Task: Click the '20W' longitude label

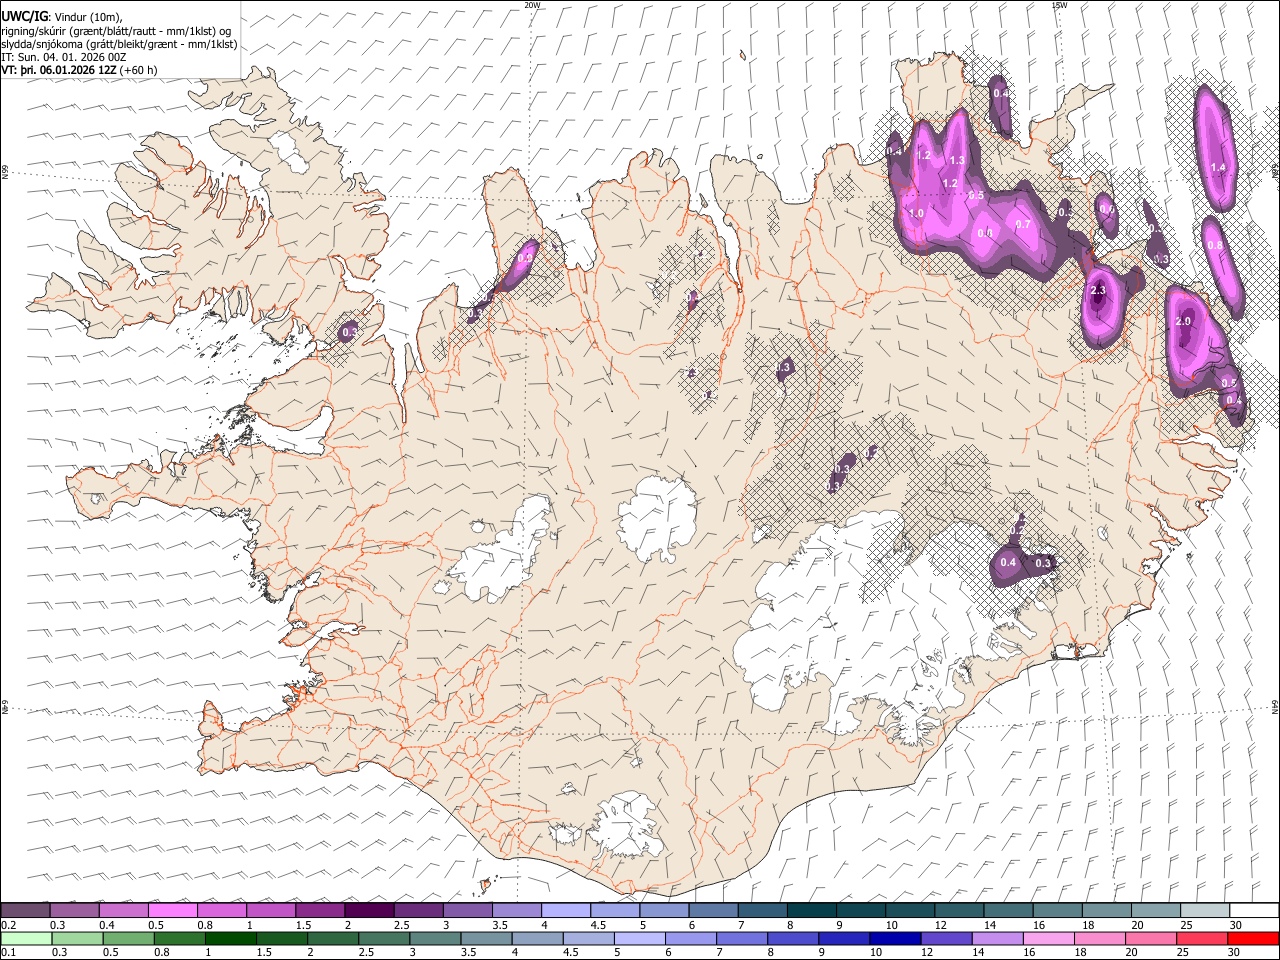Action: [x=532, y=5]
